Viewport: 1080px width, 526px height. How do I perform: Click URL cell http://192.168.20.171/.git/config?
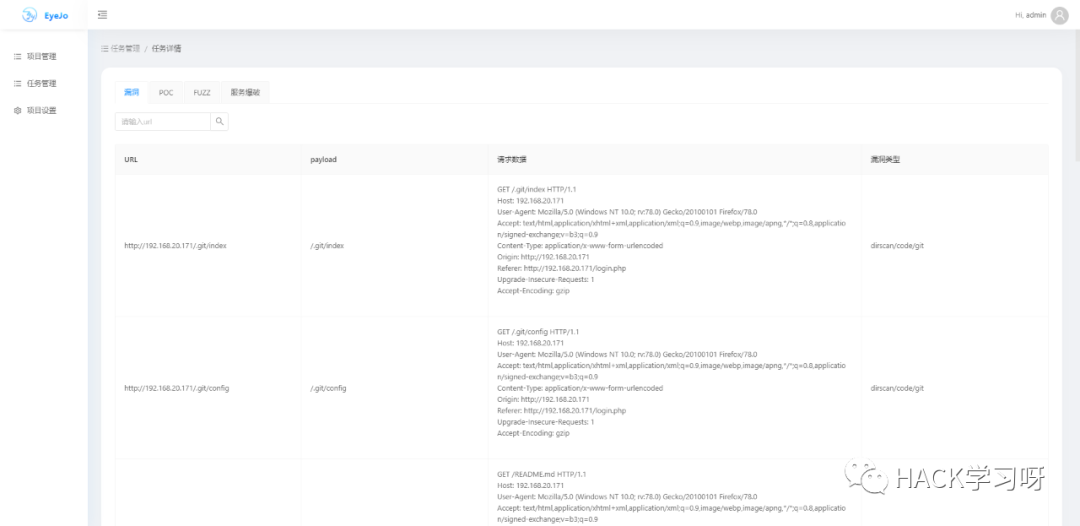click(176, 388)
